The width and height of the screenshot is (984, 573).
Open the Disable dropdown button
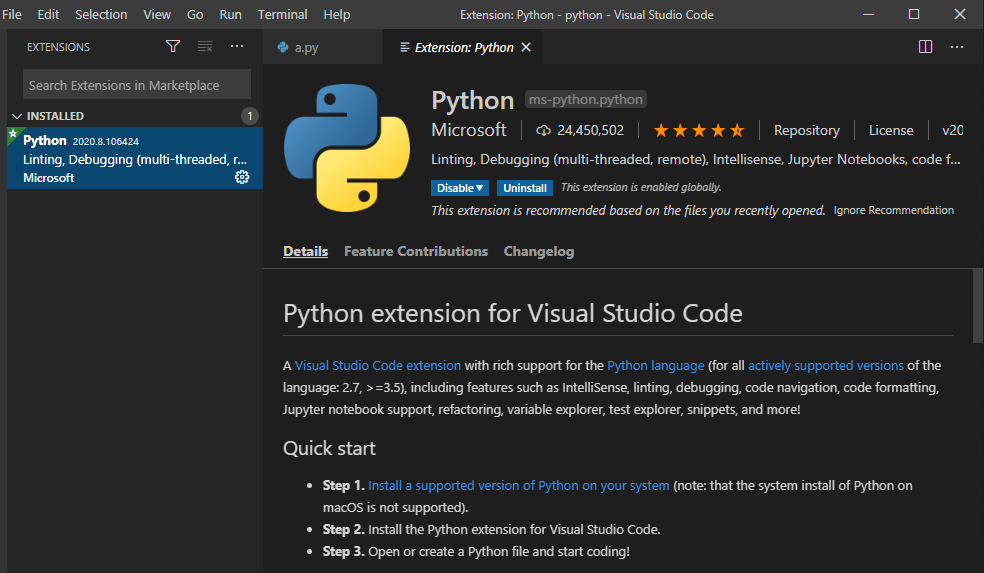click(460, 188)
